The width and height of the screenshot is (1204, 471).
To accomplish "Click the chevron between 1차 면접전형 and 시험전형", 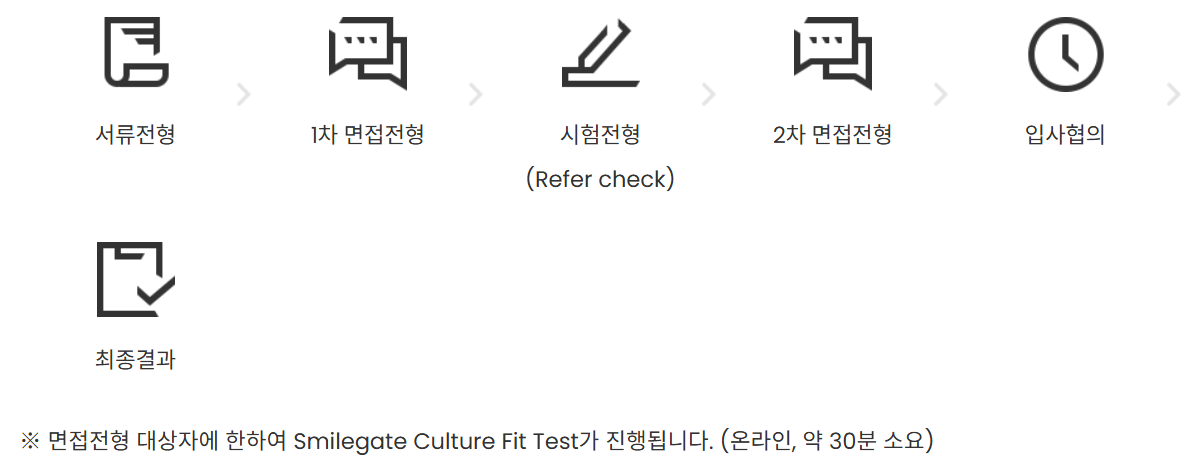I will (476, 95).
